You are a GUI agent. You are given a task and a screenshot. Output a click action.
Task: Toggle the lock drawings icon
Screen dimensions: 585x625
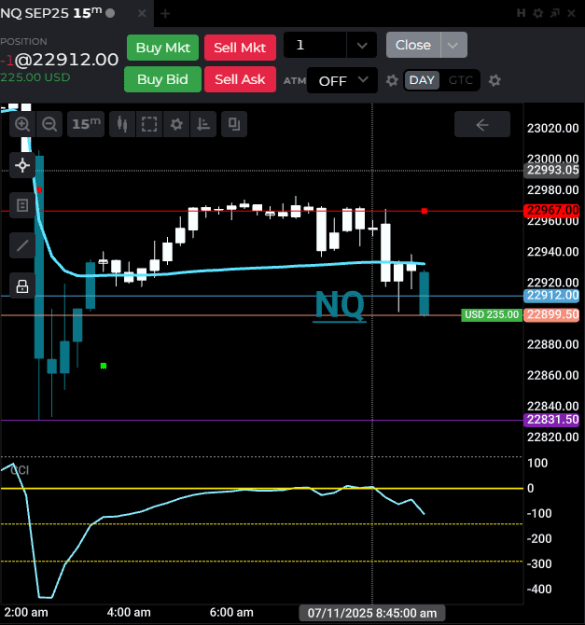point(22,286)
